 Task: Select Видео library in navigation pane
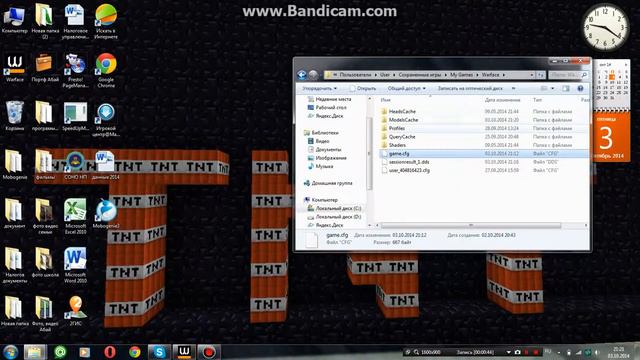pyautogui.click(x=322, y=141)
